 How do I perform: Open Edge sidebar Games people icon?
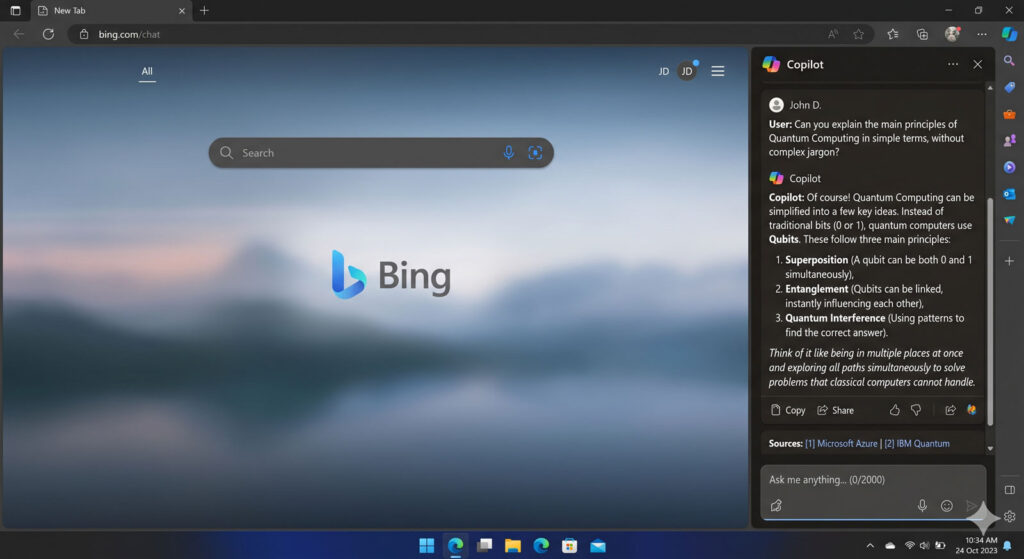[x=1009, y=140]
